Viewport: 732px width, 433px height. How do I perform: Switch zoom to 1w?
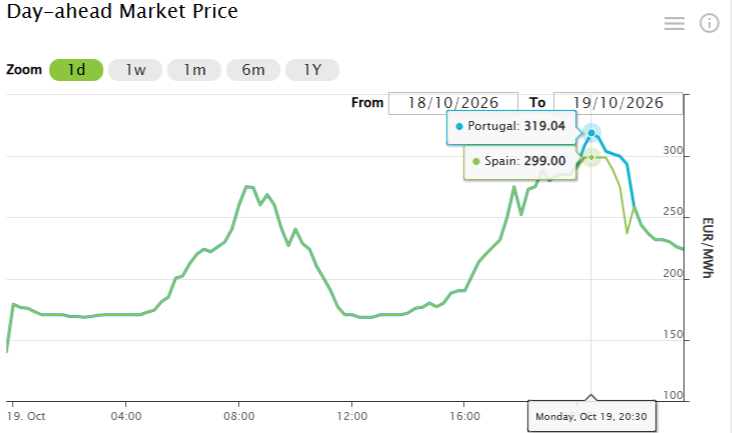135,70
